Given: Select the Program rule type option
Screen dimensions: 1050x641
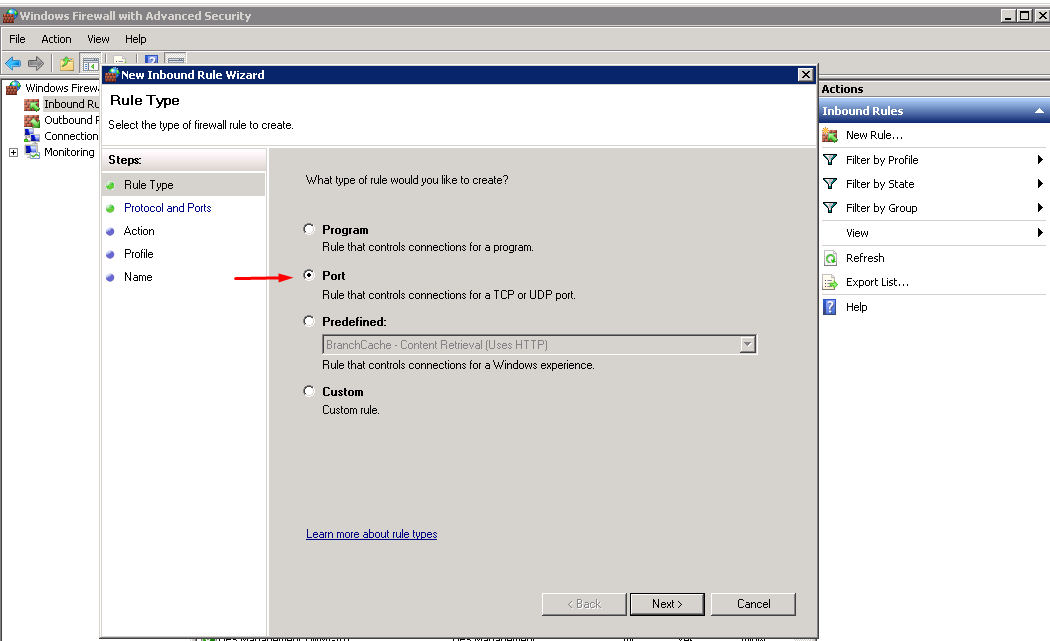Looking at the screenshot, I should tap(309, 229).
